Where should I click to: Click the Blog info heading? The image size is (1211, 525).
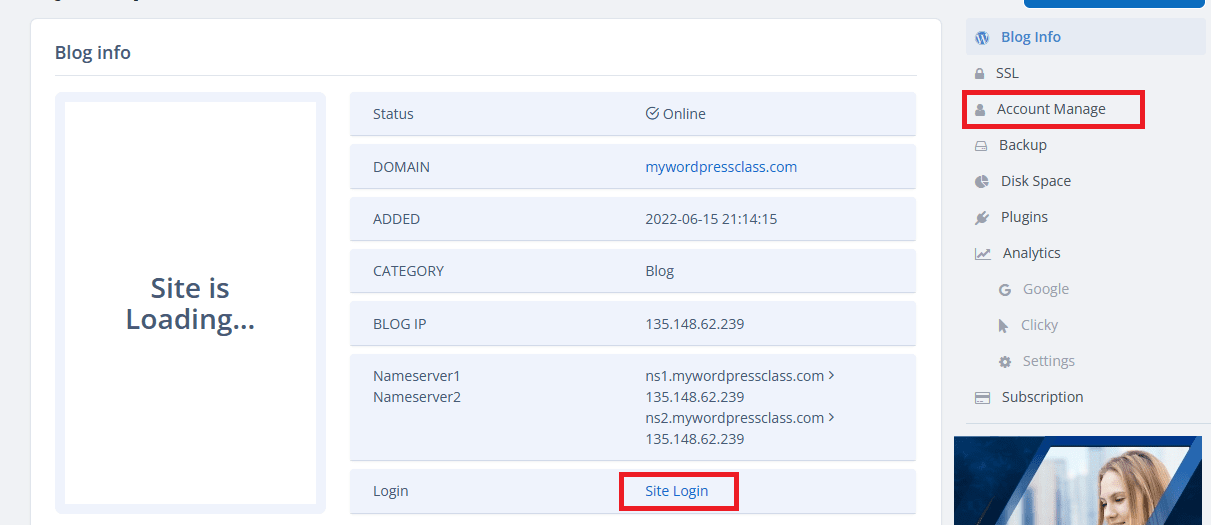[93, 52]
